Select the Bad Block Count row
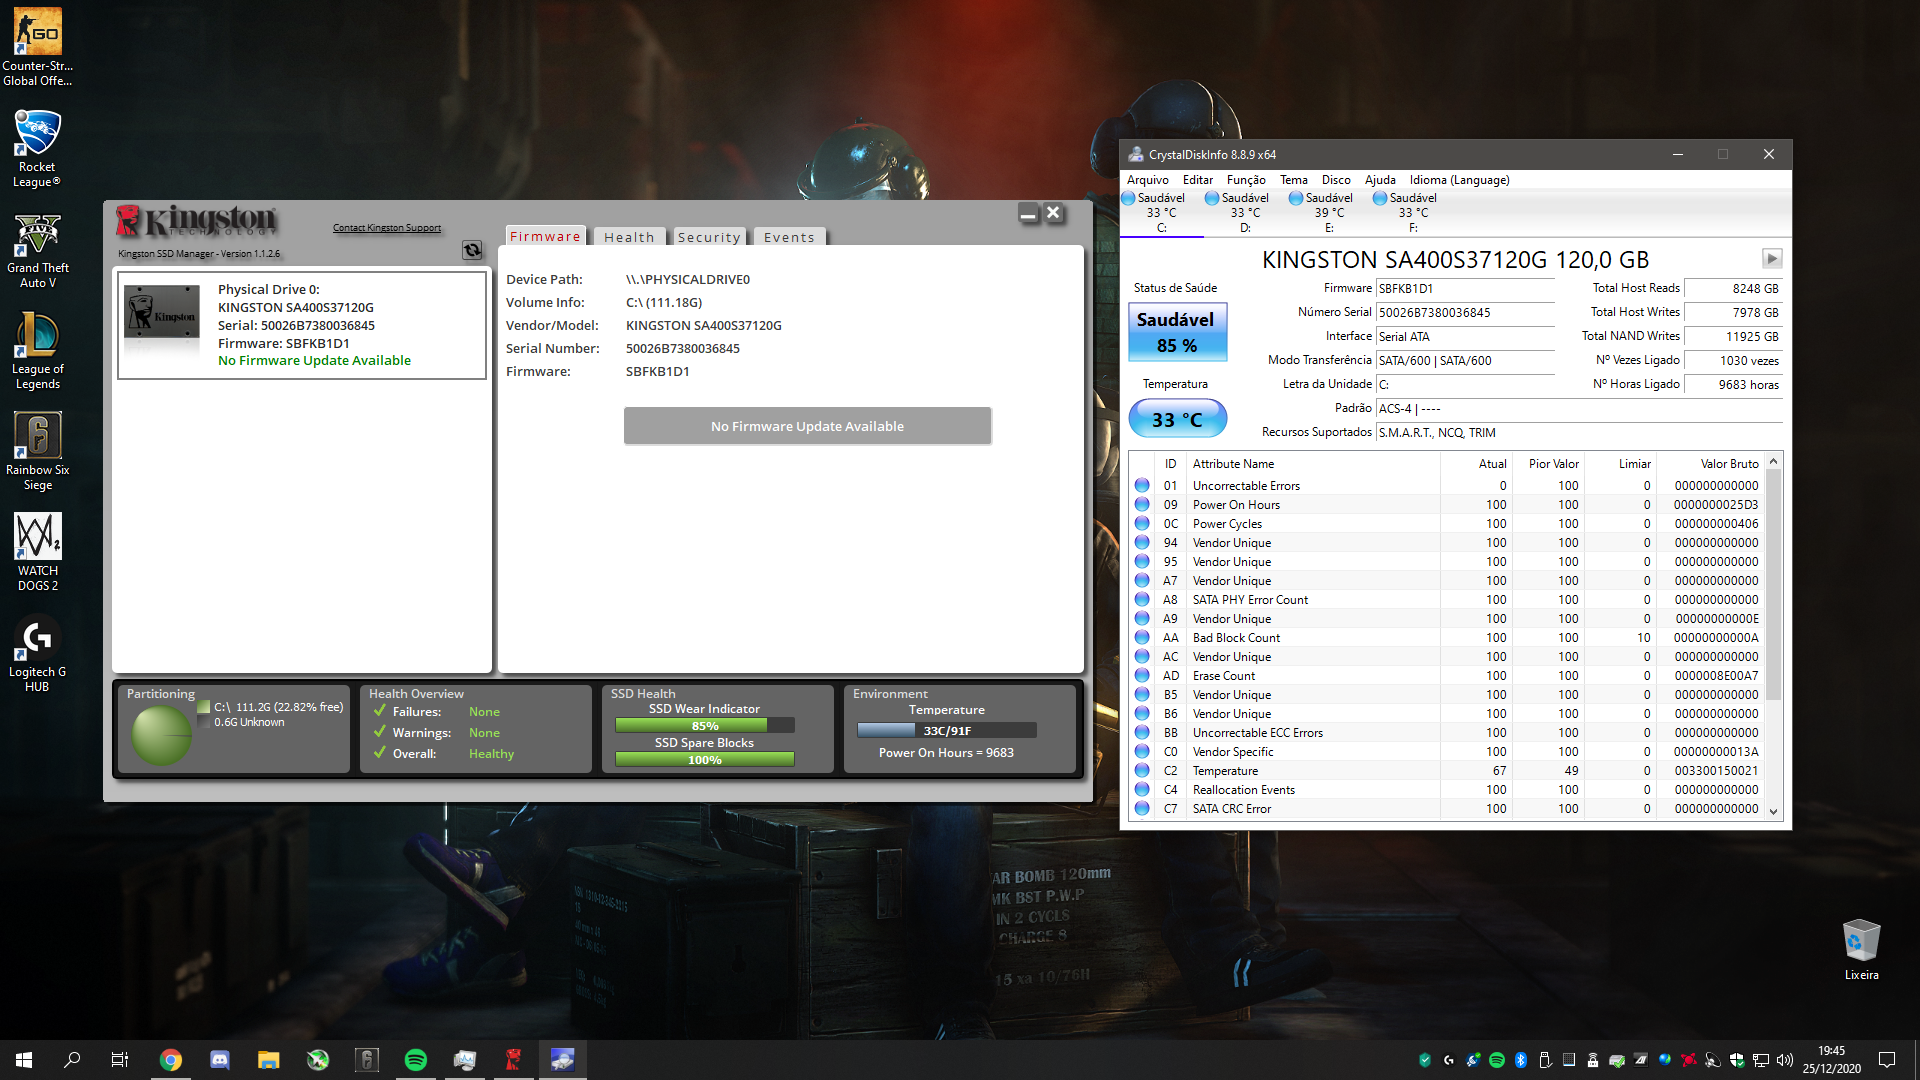The height and width of the screenshot is (1080, 1920). 1447,638
